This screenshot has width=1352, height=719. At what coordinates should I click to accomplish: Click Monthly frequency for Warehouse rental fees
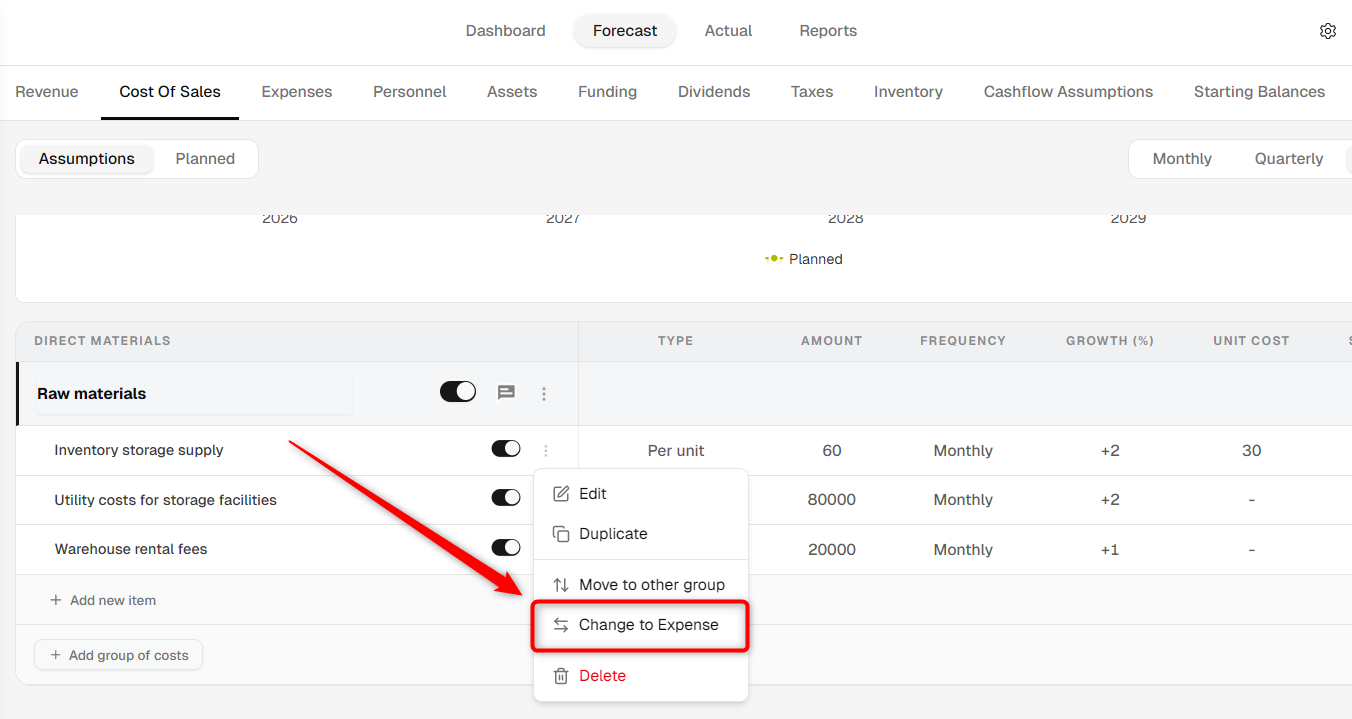pos(963,549)
